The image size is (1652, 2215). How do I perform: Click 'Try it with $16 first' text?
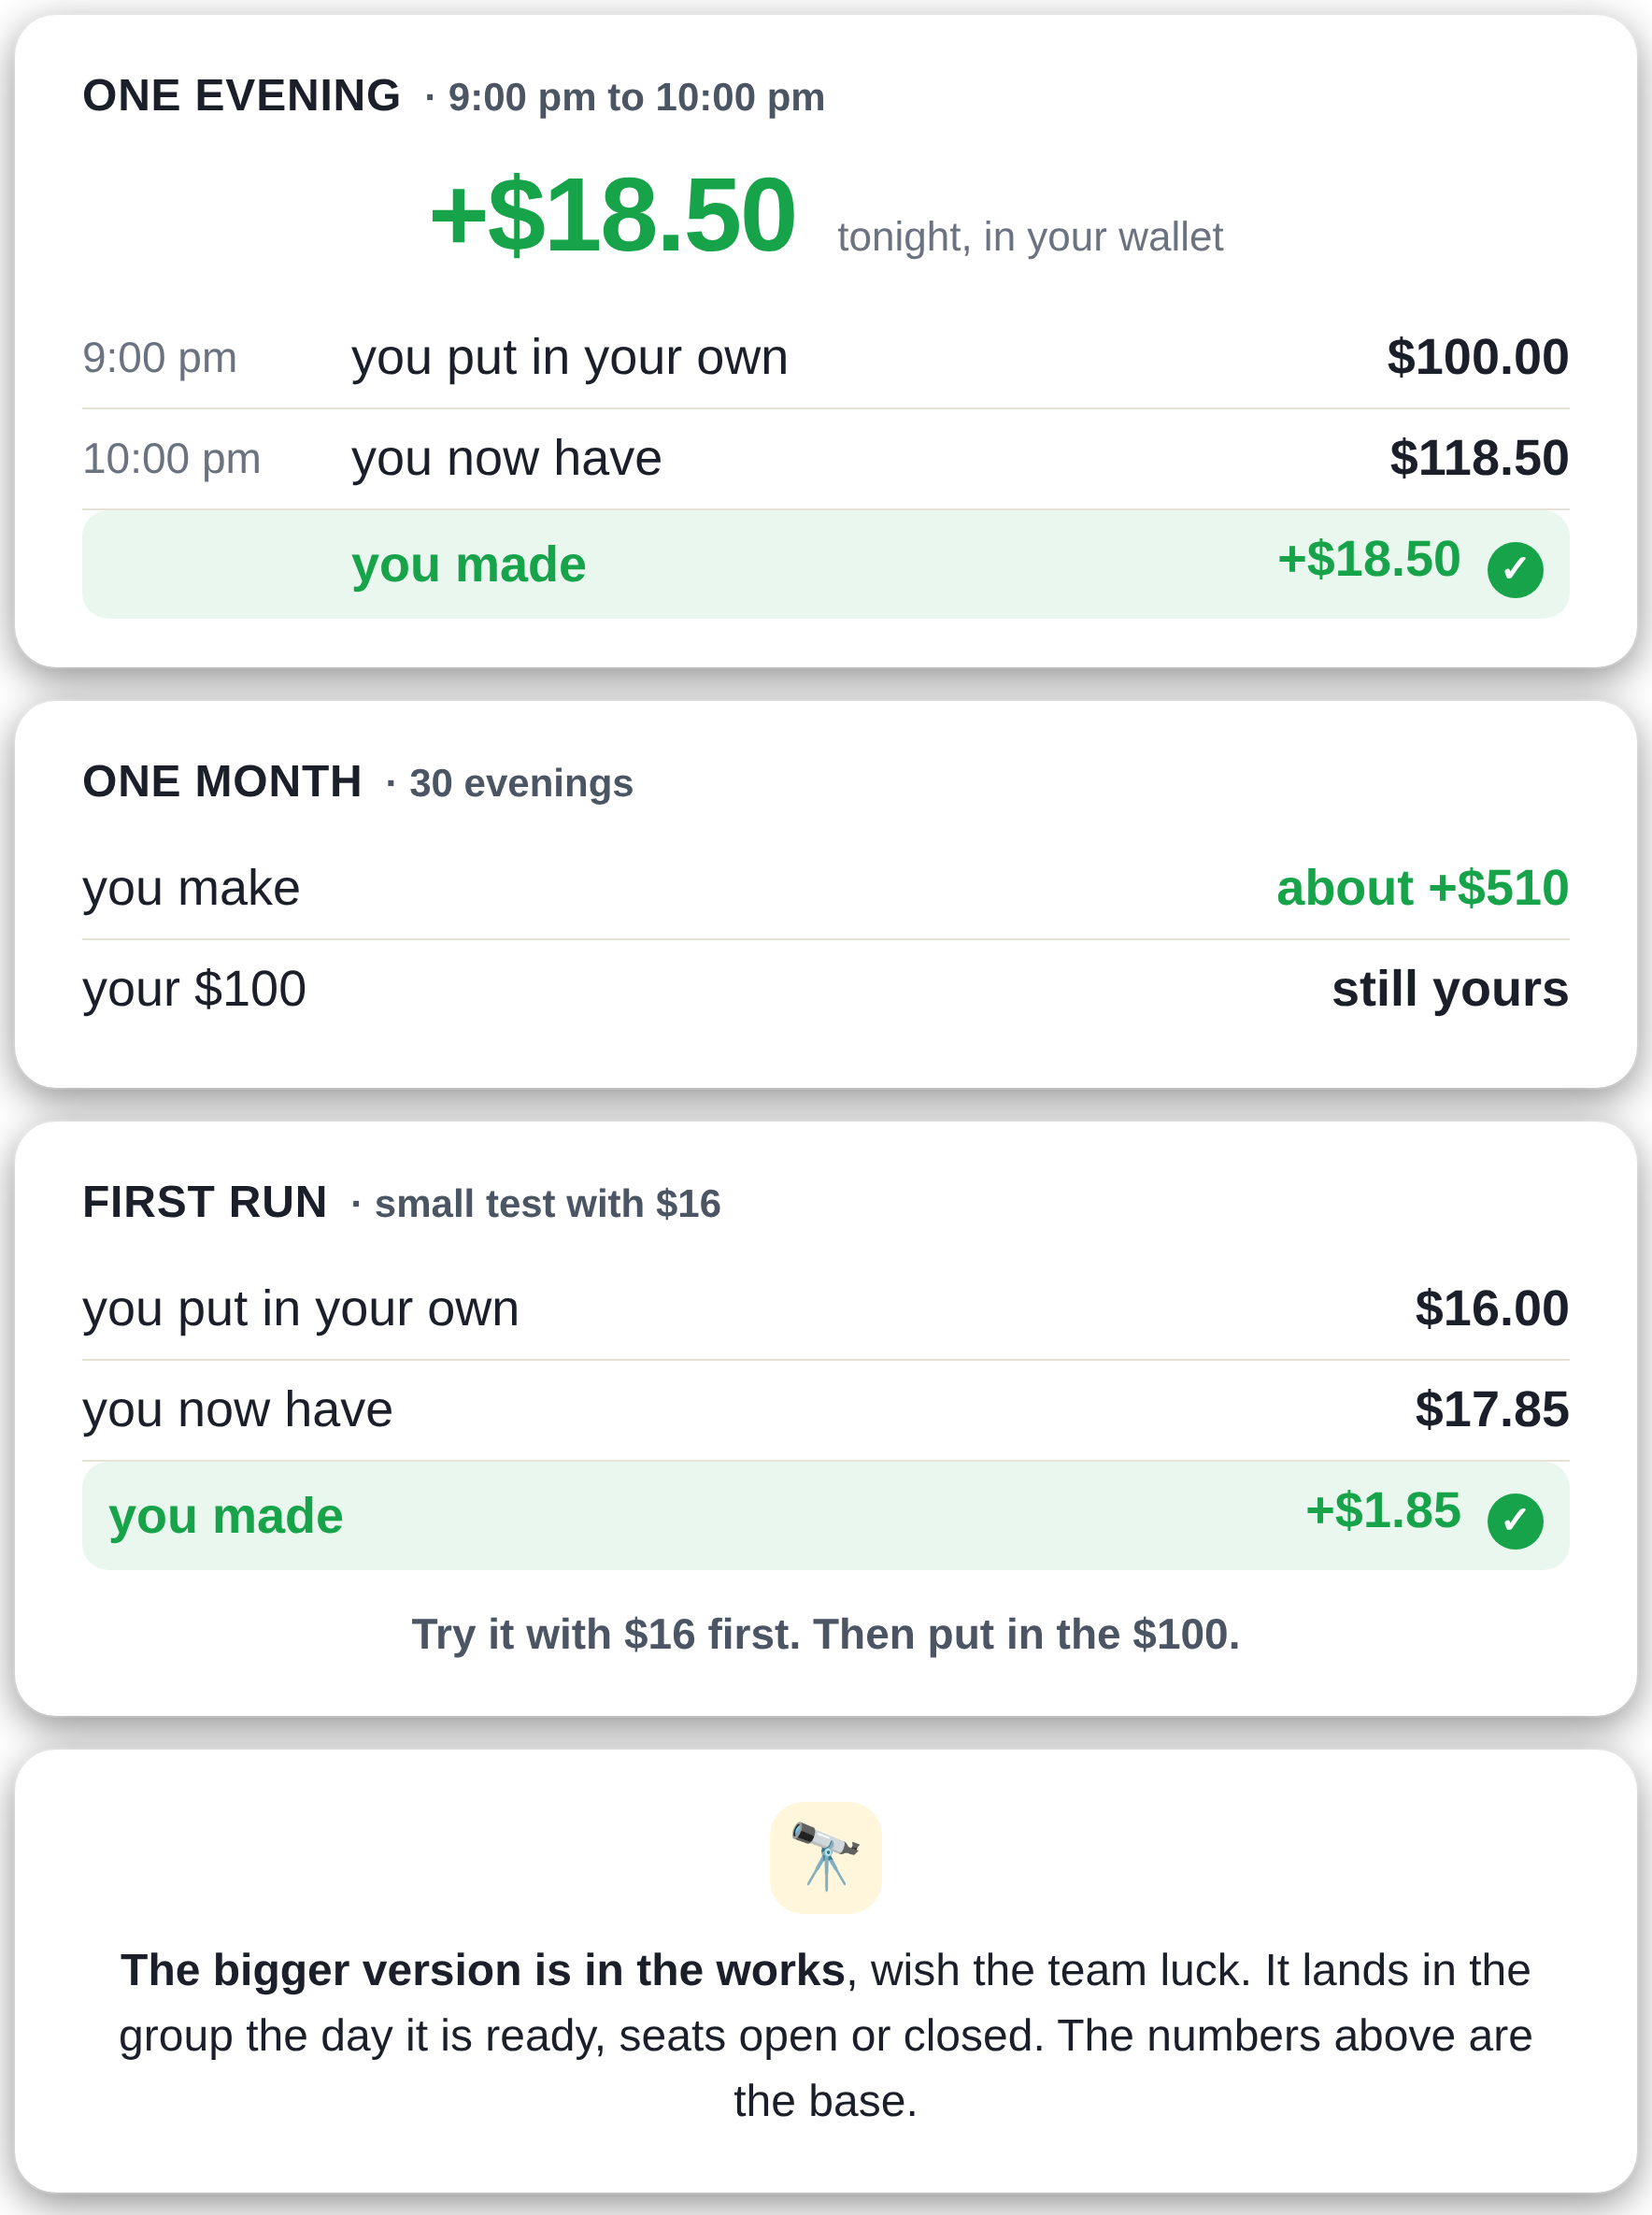(x=606, y=1634)
